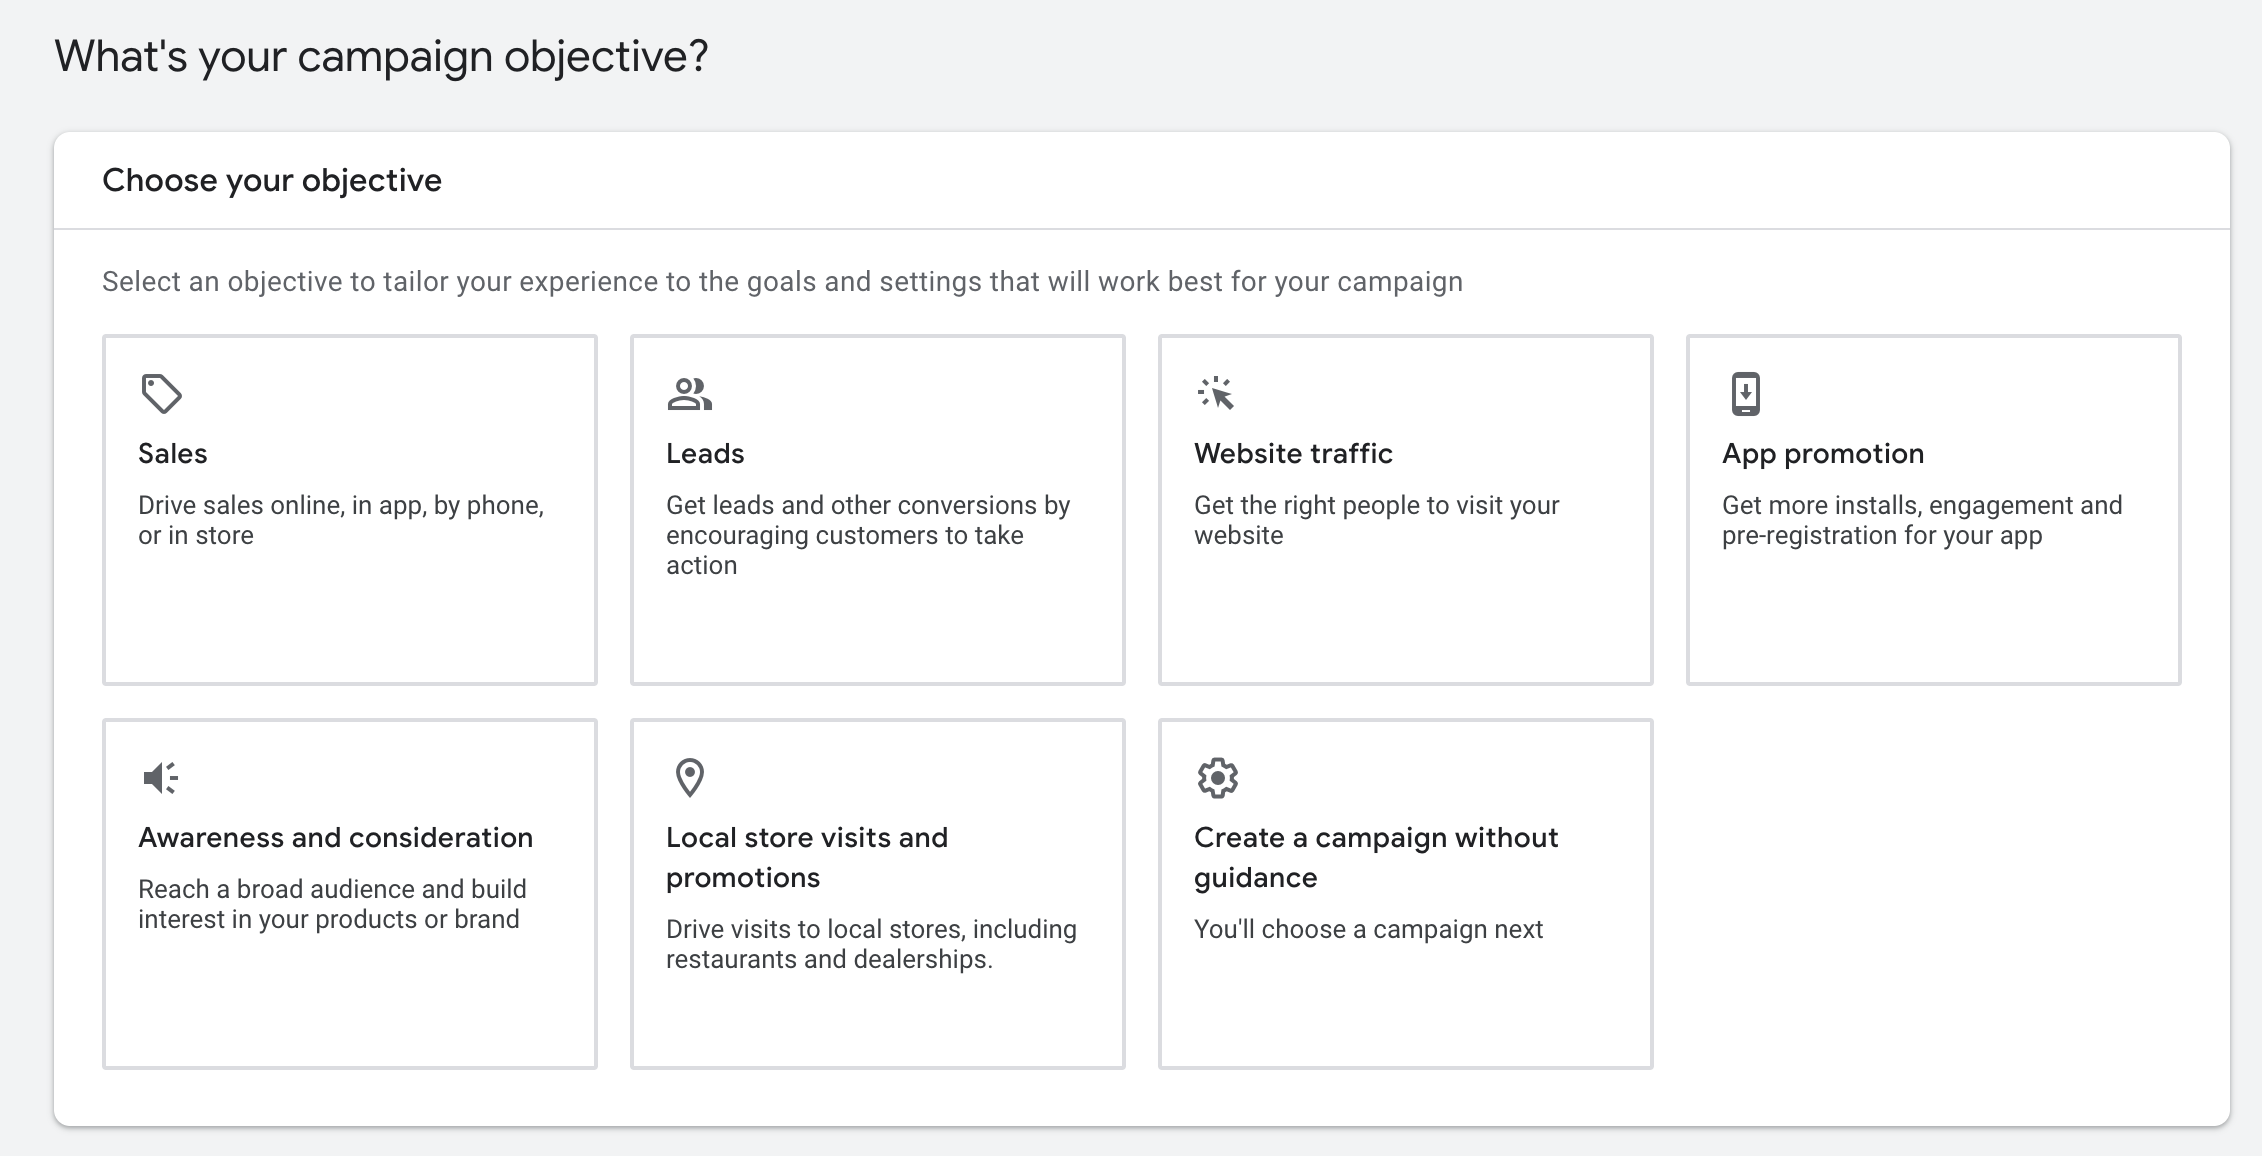The width and height of the screenshot is (2262, 1156).
Task: Click the location pin icon on Local store visits card
Action: coord(690,777)
